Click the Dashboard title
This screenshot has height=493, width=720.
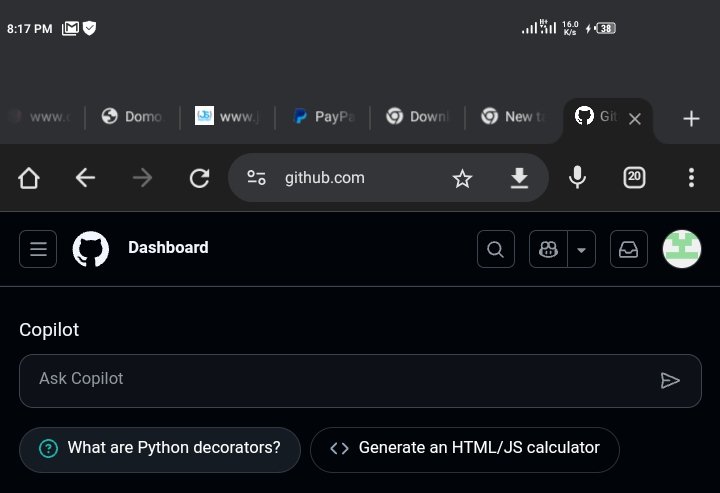(168, 247)
